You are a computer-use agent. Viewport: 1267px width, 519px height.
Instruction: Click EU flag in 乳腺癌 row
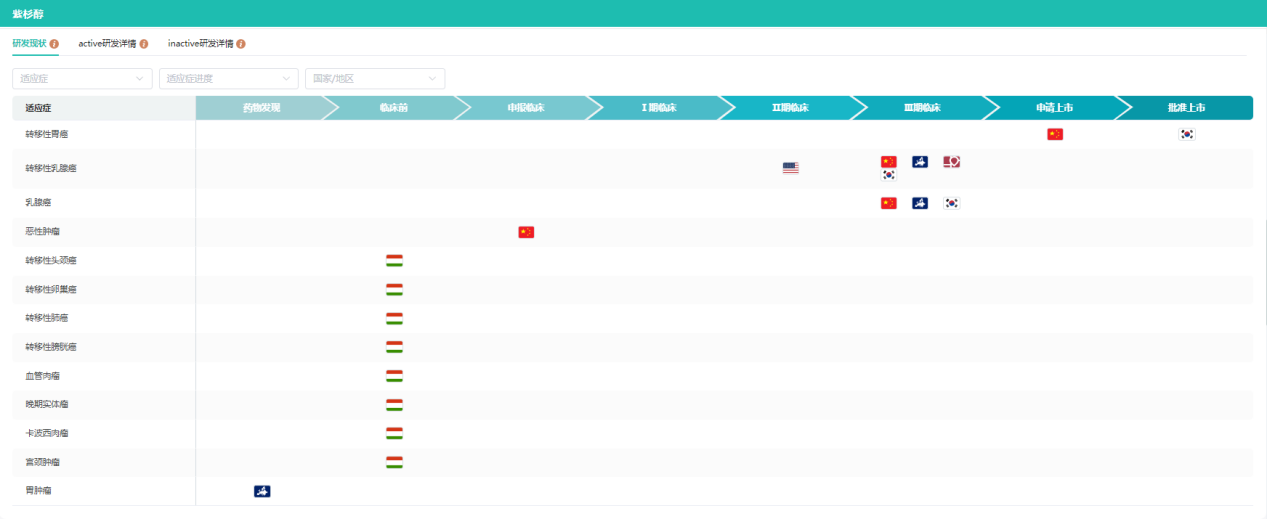[920, 203]
